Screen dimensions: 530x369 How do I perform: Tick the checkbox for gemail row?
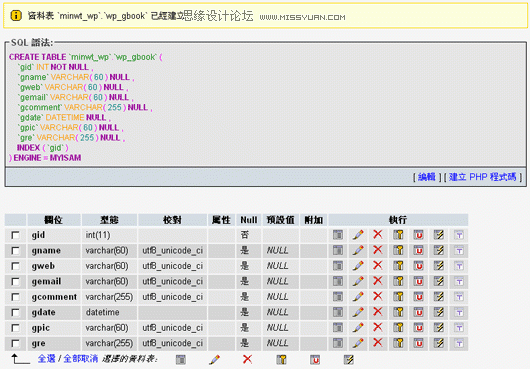[15, 281]
